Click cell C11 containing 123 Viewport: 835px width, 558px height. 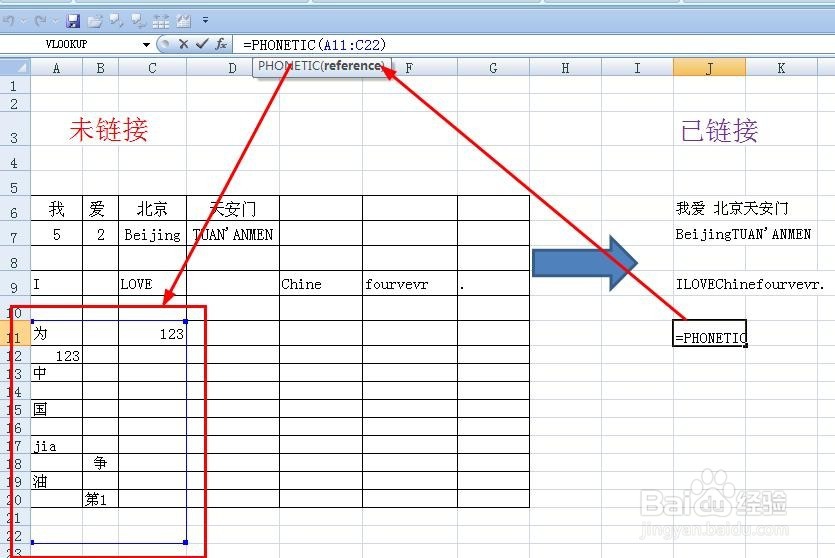(152, 333)
